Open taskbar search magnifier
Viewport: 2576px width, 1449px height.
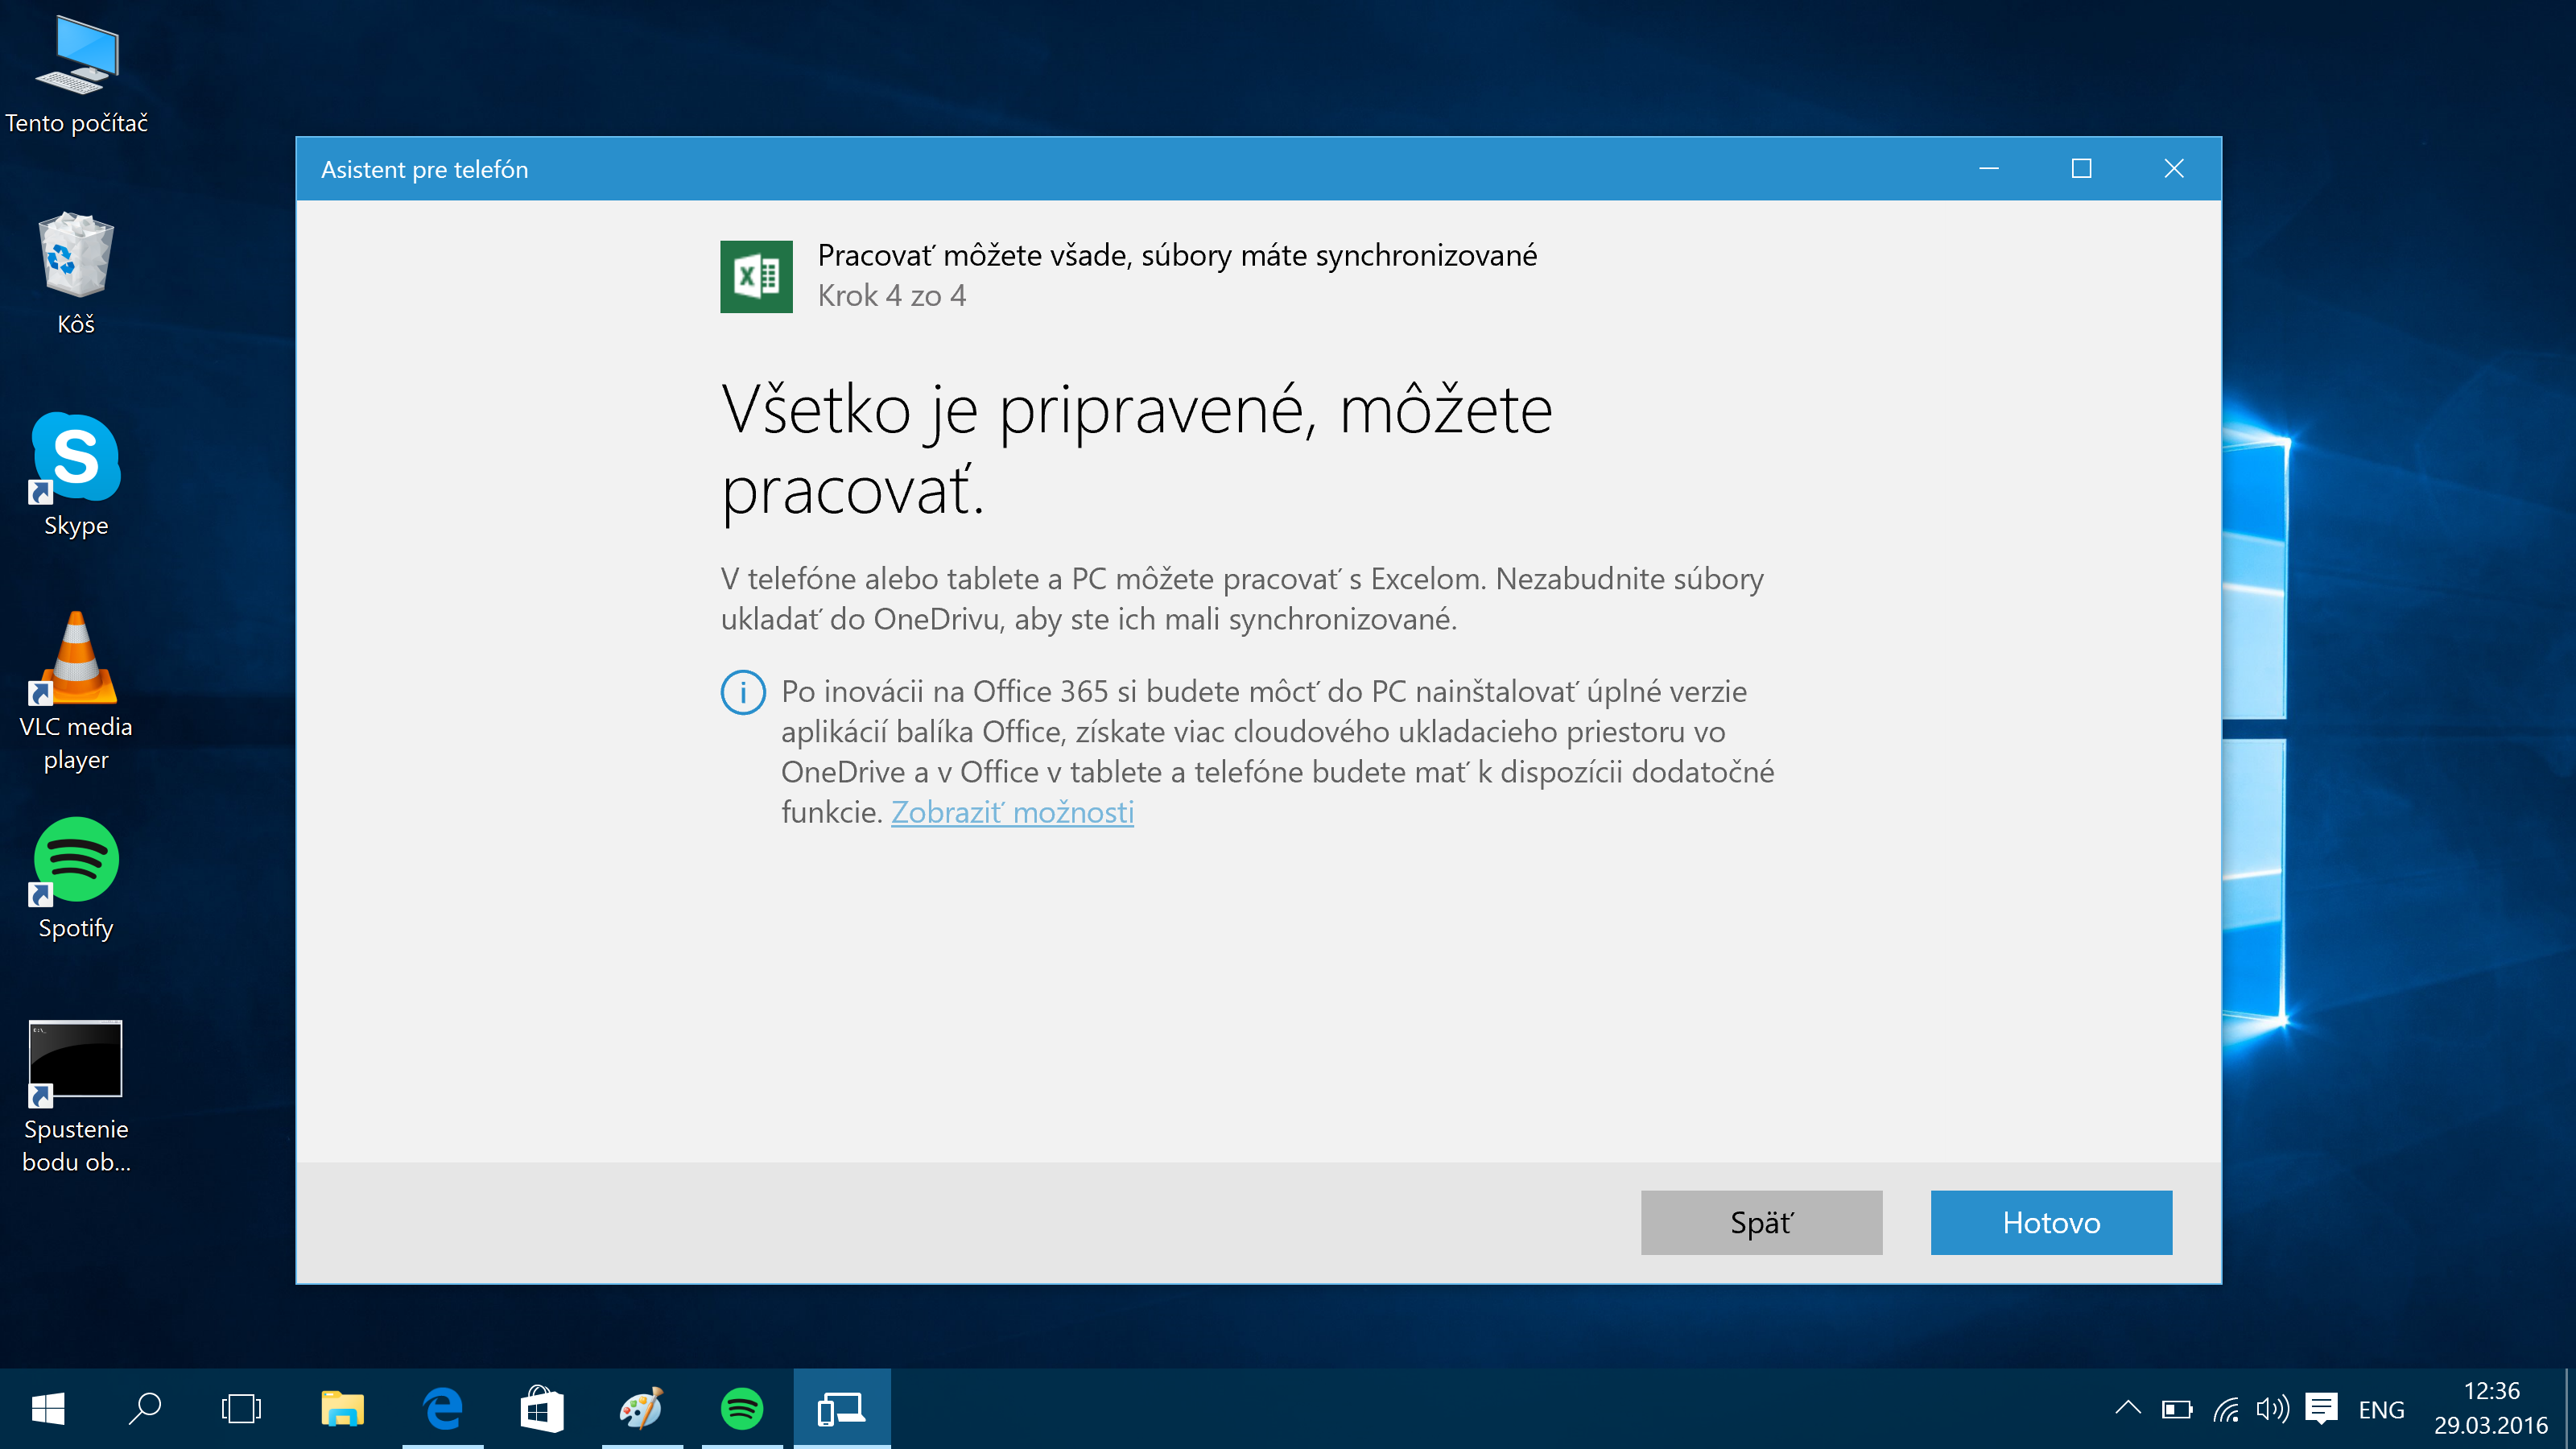click(x=145, y=1409)
